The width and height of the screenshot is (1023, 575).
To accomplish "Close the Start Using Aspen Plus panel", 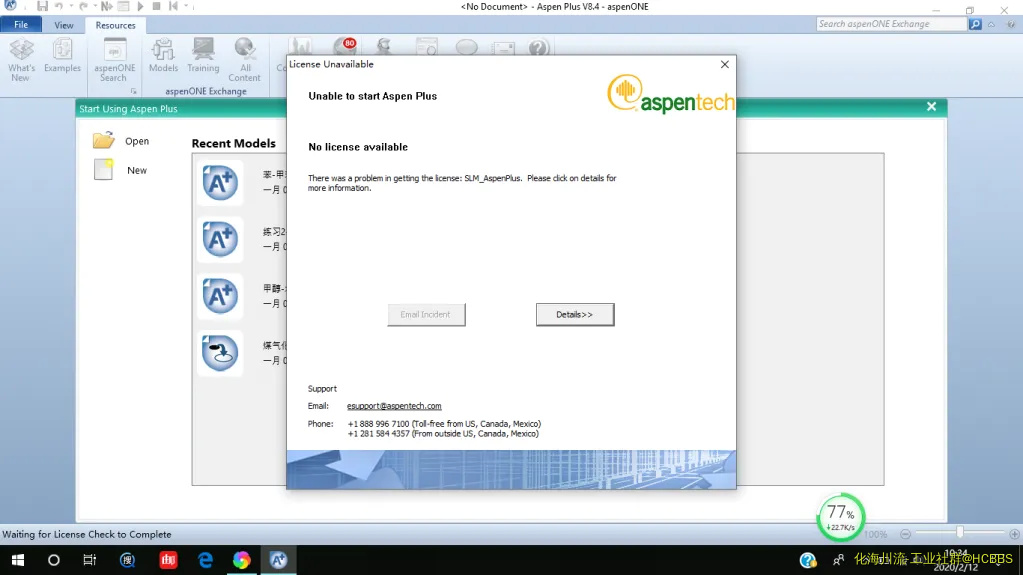I will click(931, 107).
